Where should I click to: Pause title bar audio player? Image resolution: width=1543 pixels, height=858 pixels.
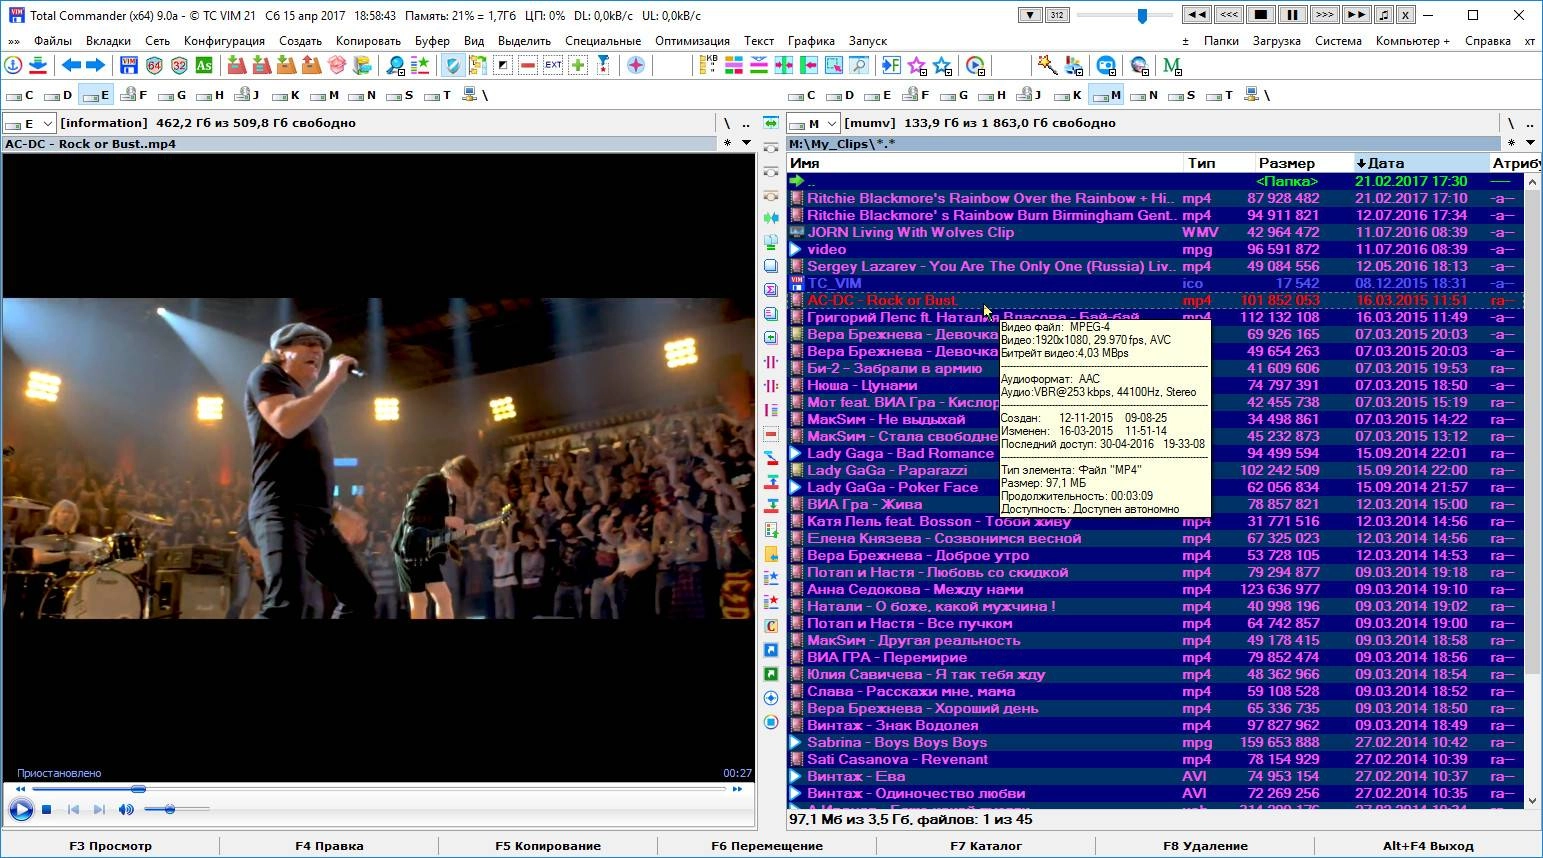tap(1291, 15)
